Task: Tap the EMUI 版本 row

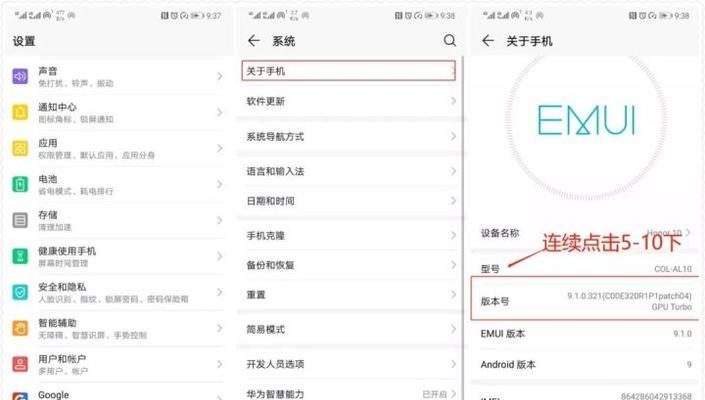Action: pyautogui.click(x=585, y=334)
